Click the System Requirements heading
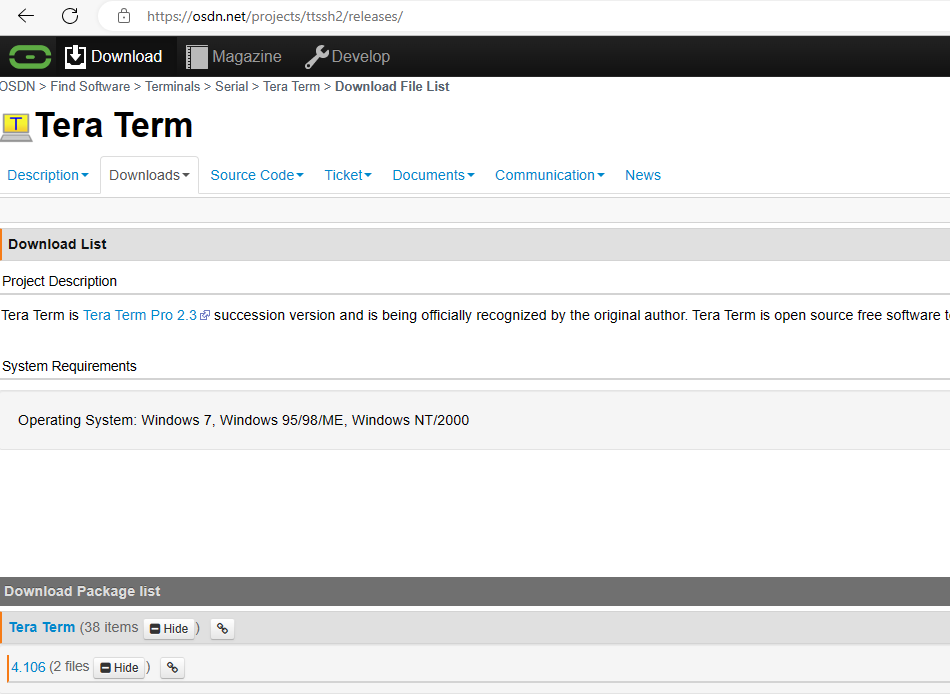The image size is (950, 698). [x=69, y=366]
